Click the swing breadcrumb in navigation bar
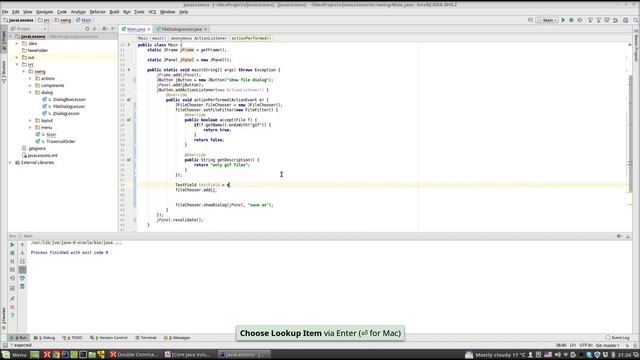 point(62,20)
